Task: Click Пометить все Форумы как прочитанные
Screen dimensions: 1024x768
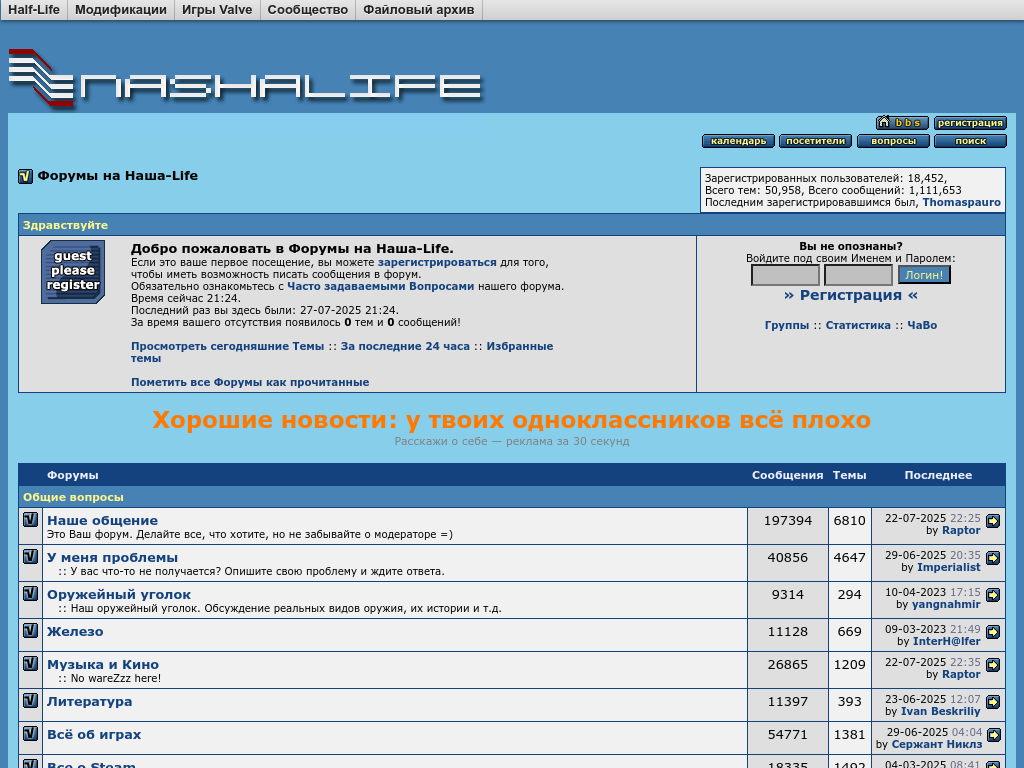Action: pyautogui.click(x=250, y=382)
